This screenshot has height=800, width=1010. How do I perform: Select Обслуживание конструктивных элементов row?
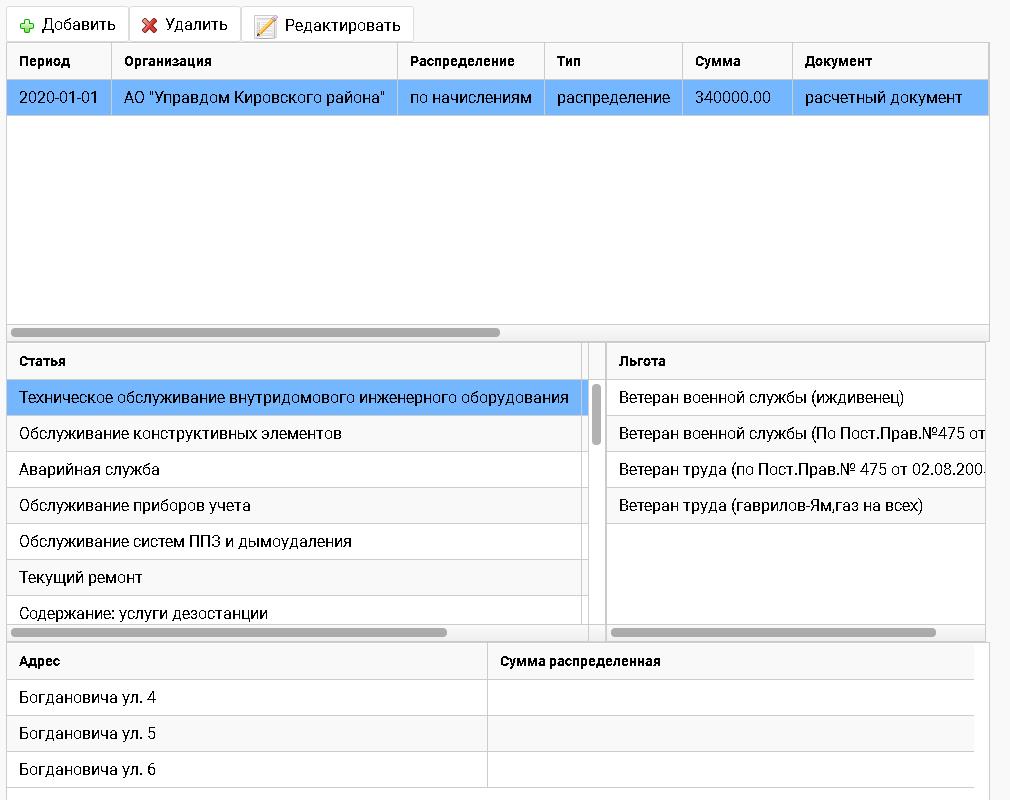click(180, 433)
